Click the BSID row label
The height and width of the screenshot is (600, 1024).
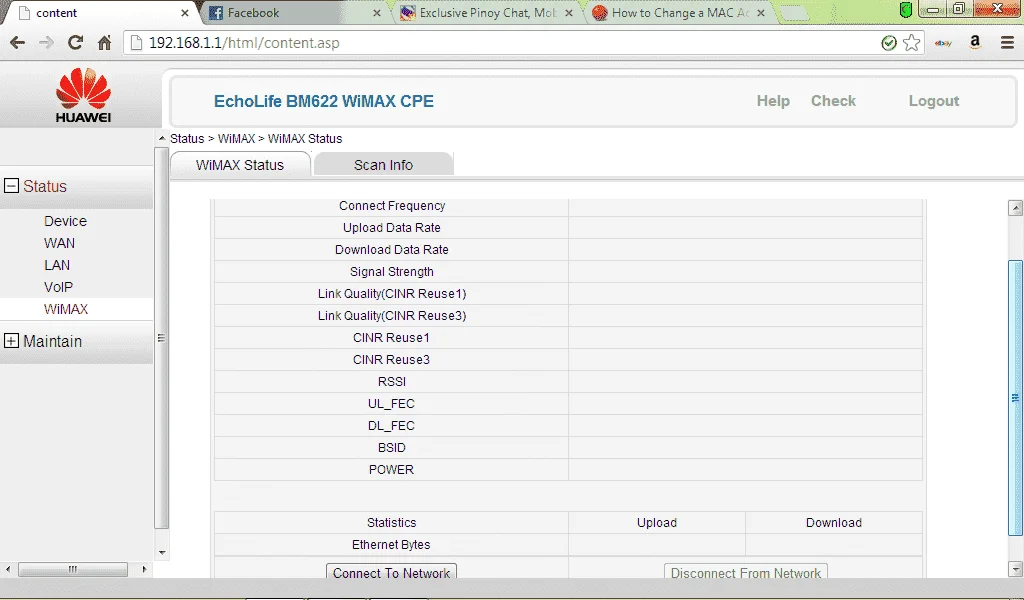392,448
